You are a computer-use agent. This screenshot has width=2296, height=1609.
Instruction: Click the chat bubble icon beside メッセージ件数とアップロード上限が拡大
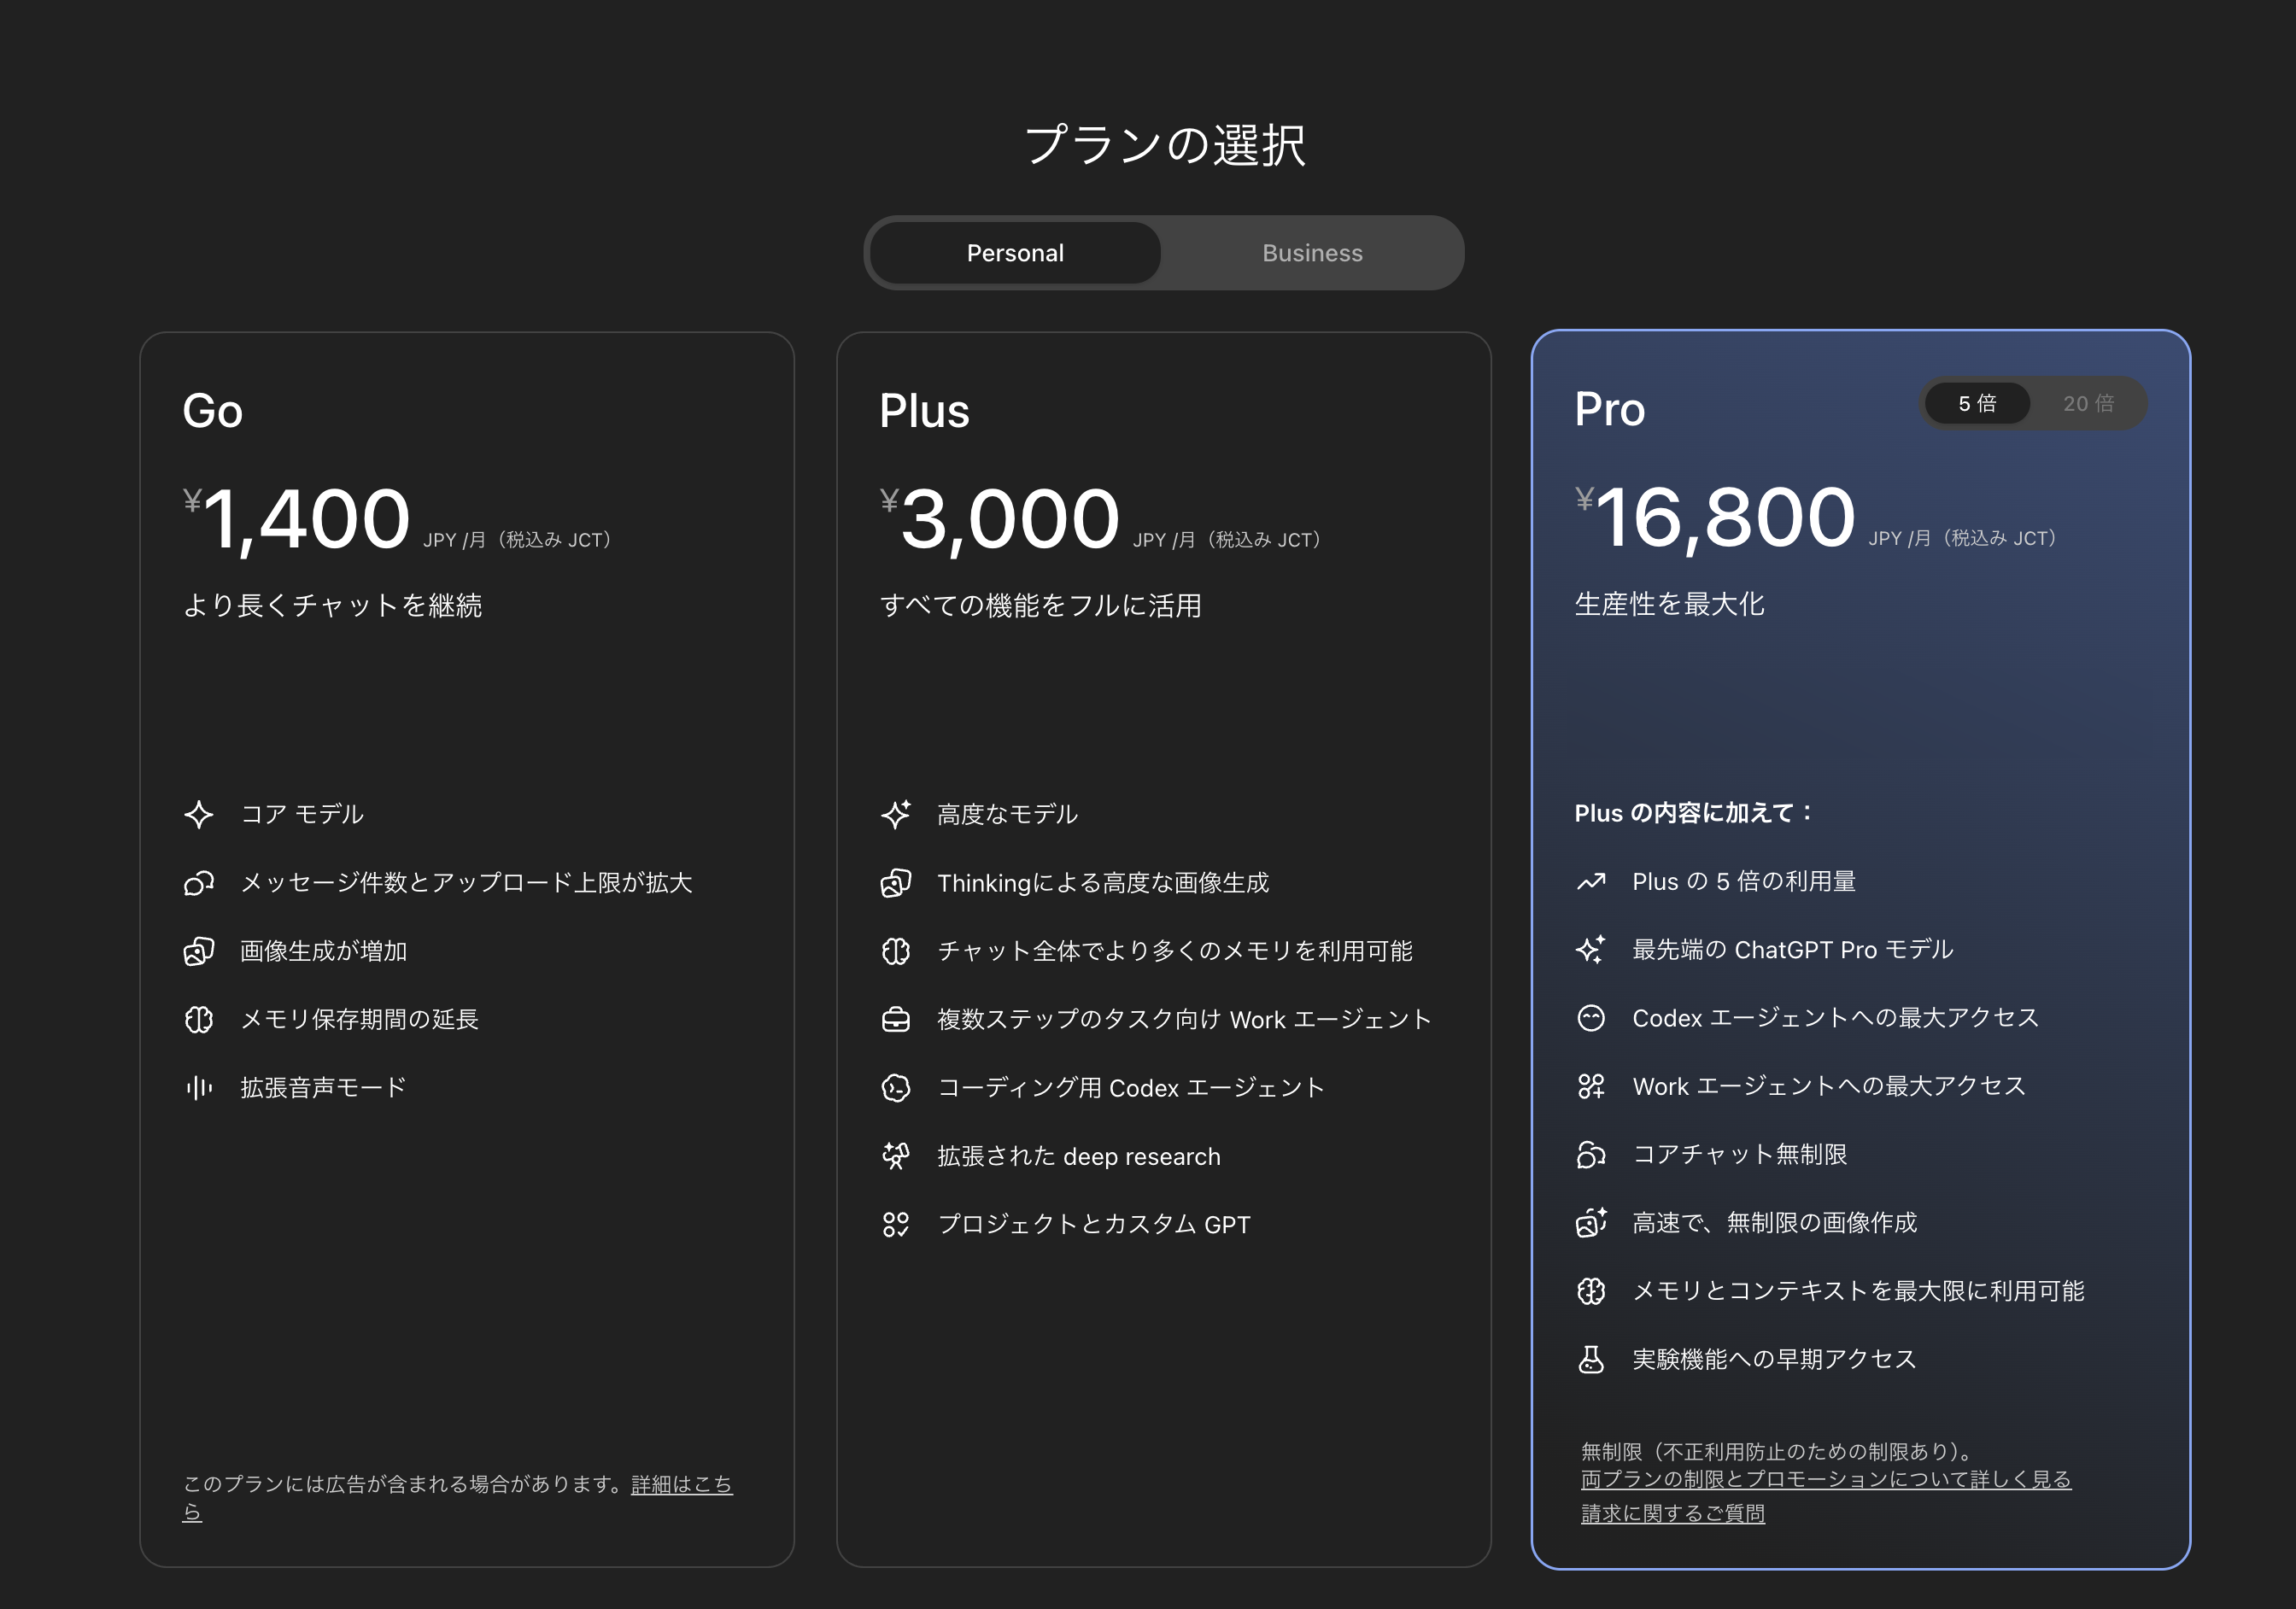199,883
